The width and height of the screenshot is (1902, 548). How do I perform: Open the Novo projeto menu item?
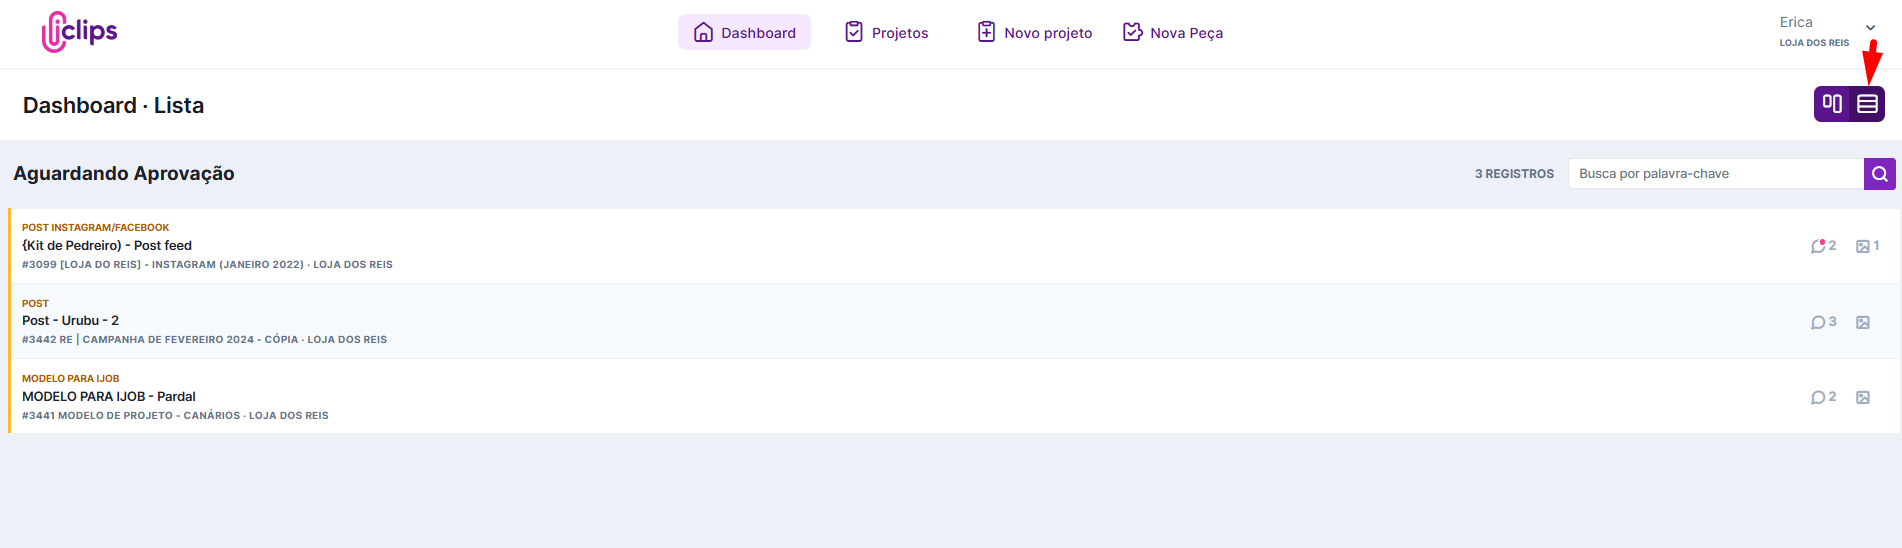point(1034,33)
